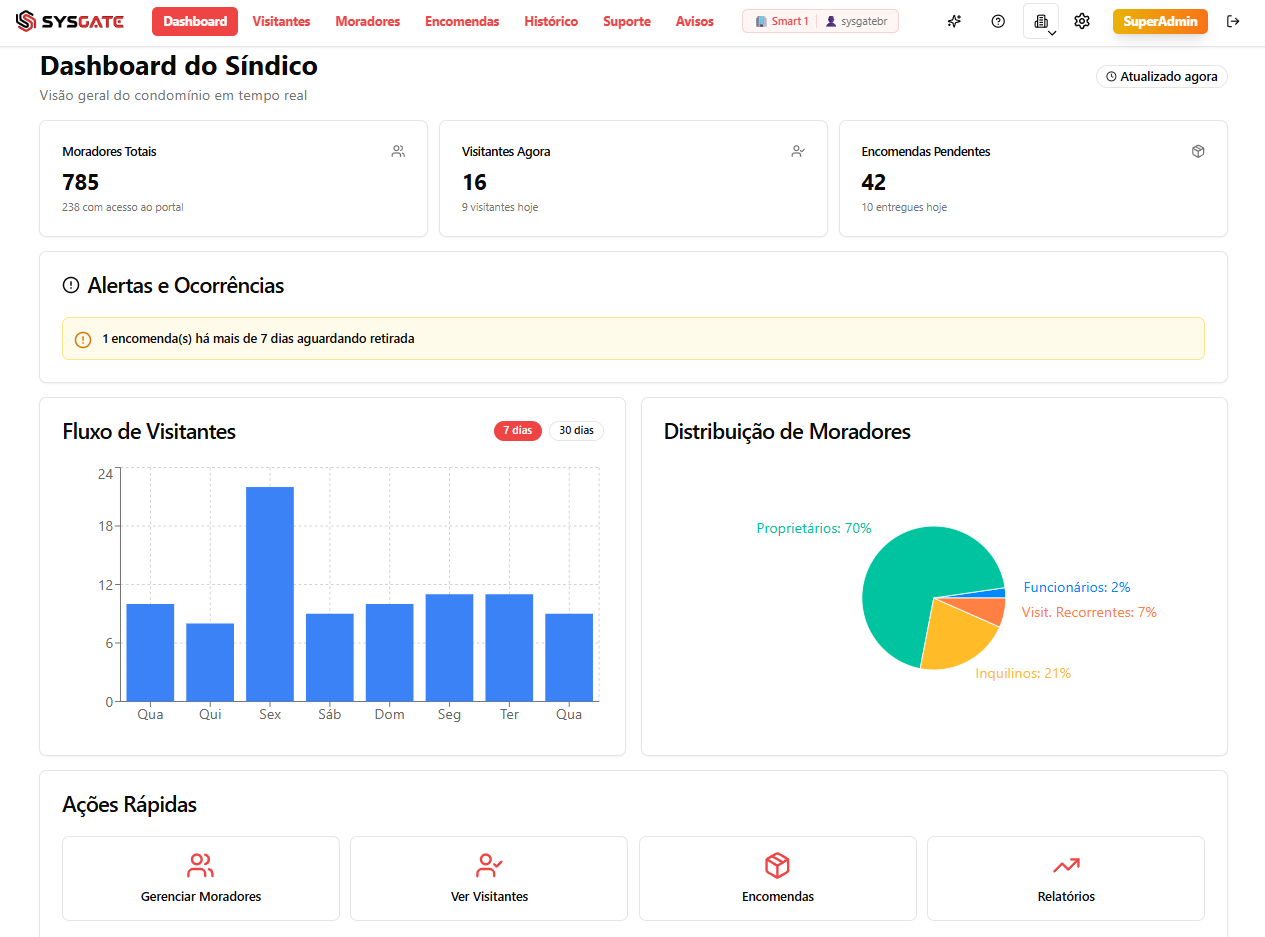
Task: Click the Seg bar in visitor chart
Action: (x=449, y=648)
